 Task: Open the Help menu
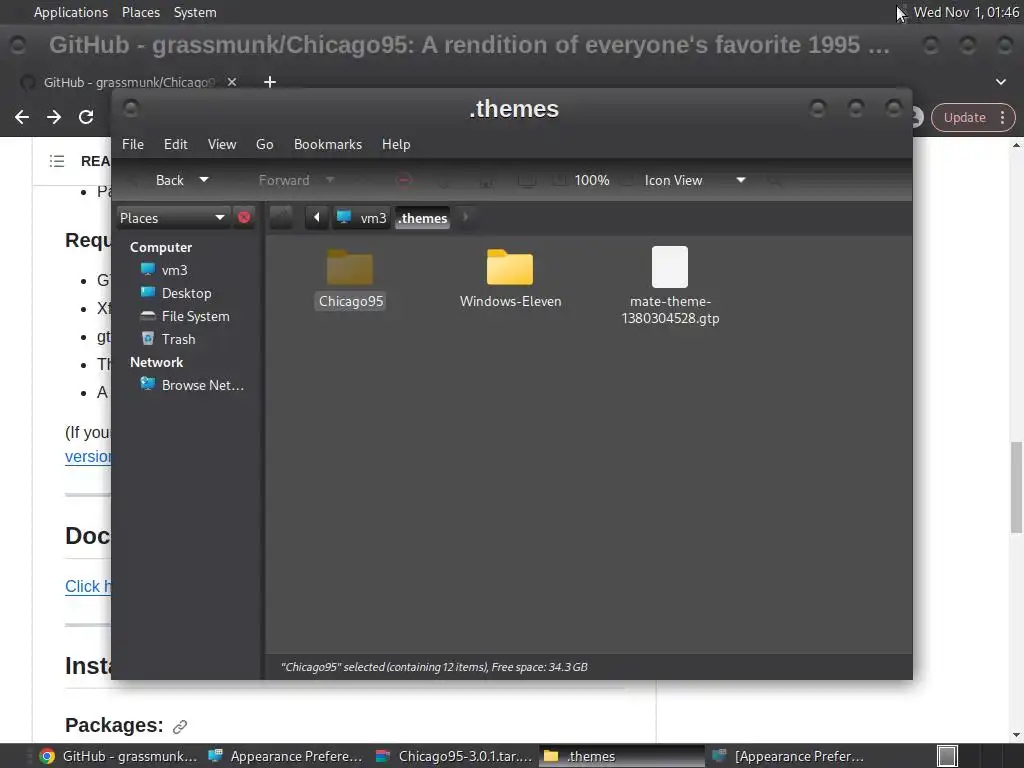[396, 144]
